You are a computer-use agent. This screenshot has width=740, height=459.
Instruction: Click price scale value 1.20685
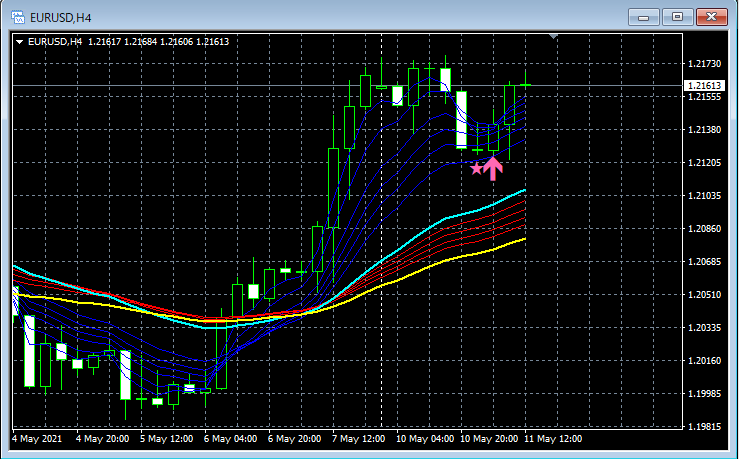(705, 262)
